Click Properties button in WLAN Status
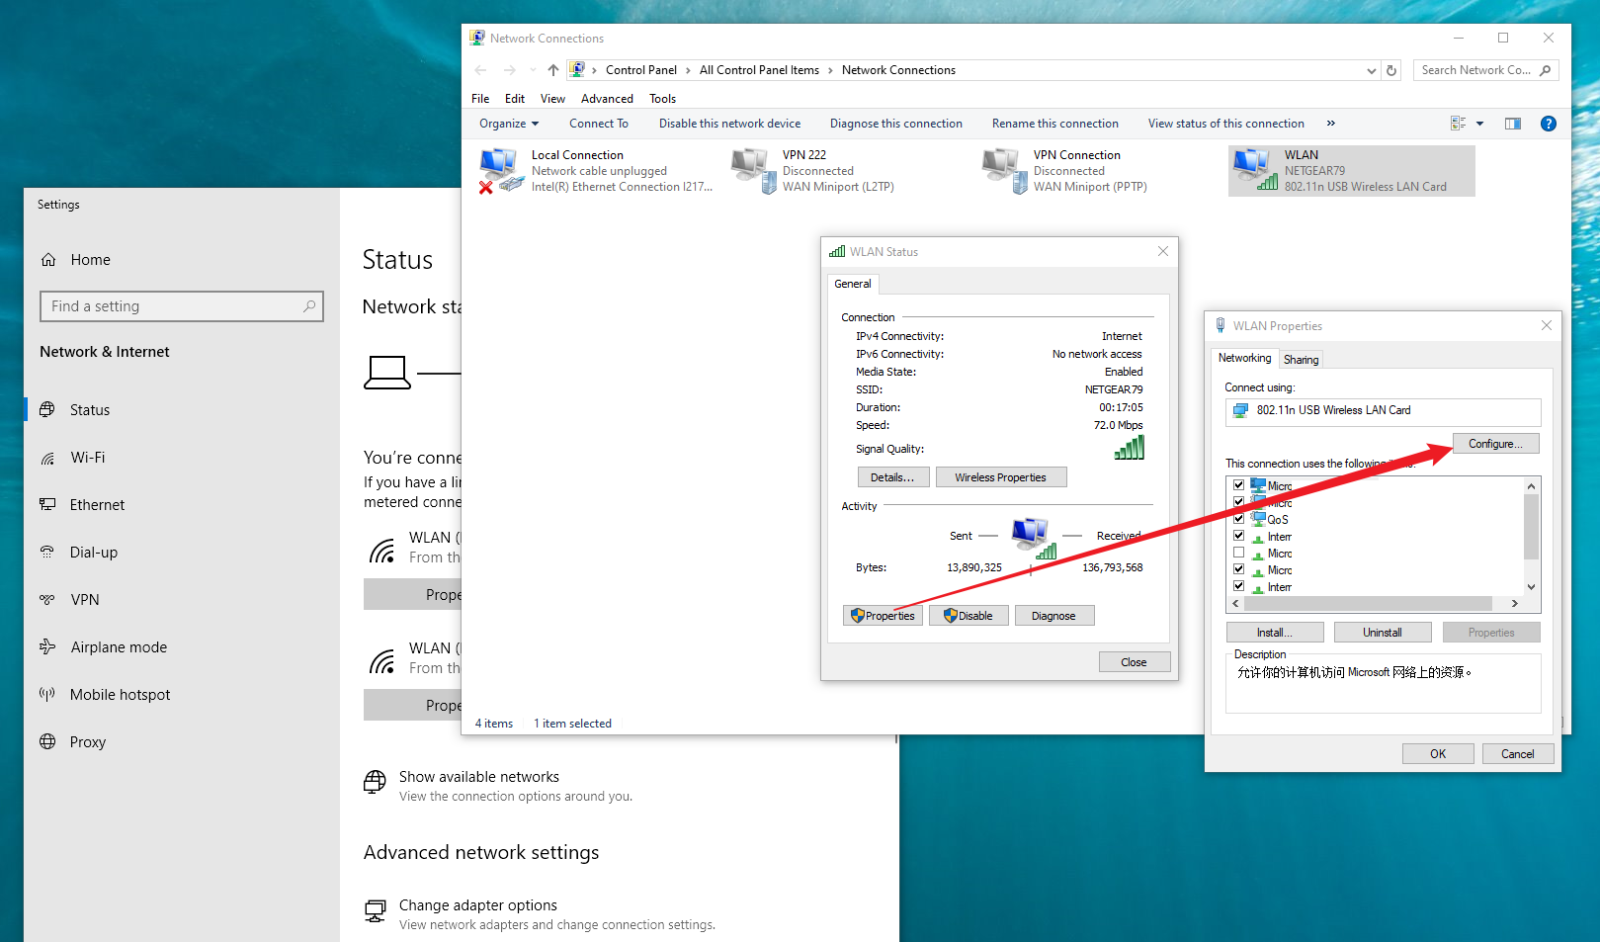 tap(882, 616)
